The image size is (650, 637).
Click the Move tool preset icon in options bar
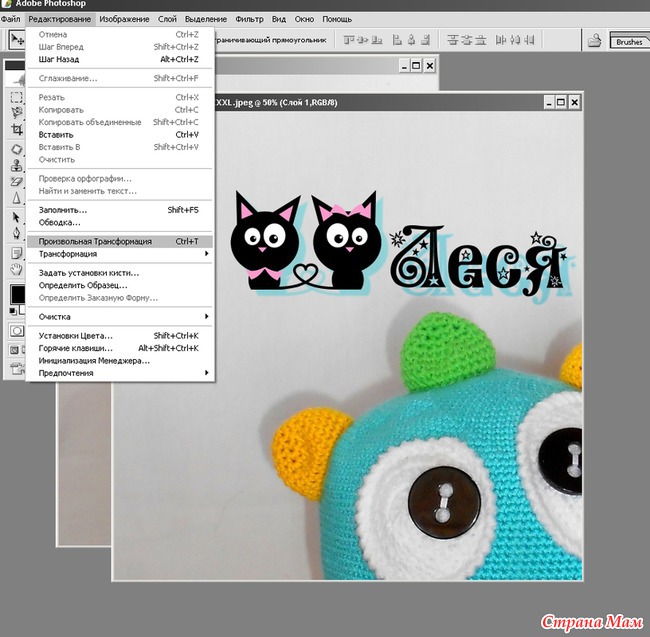(16, 40)
